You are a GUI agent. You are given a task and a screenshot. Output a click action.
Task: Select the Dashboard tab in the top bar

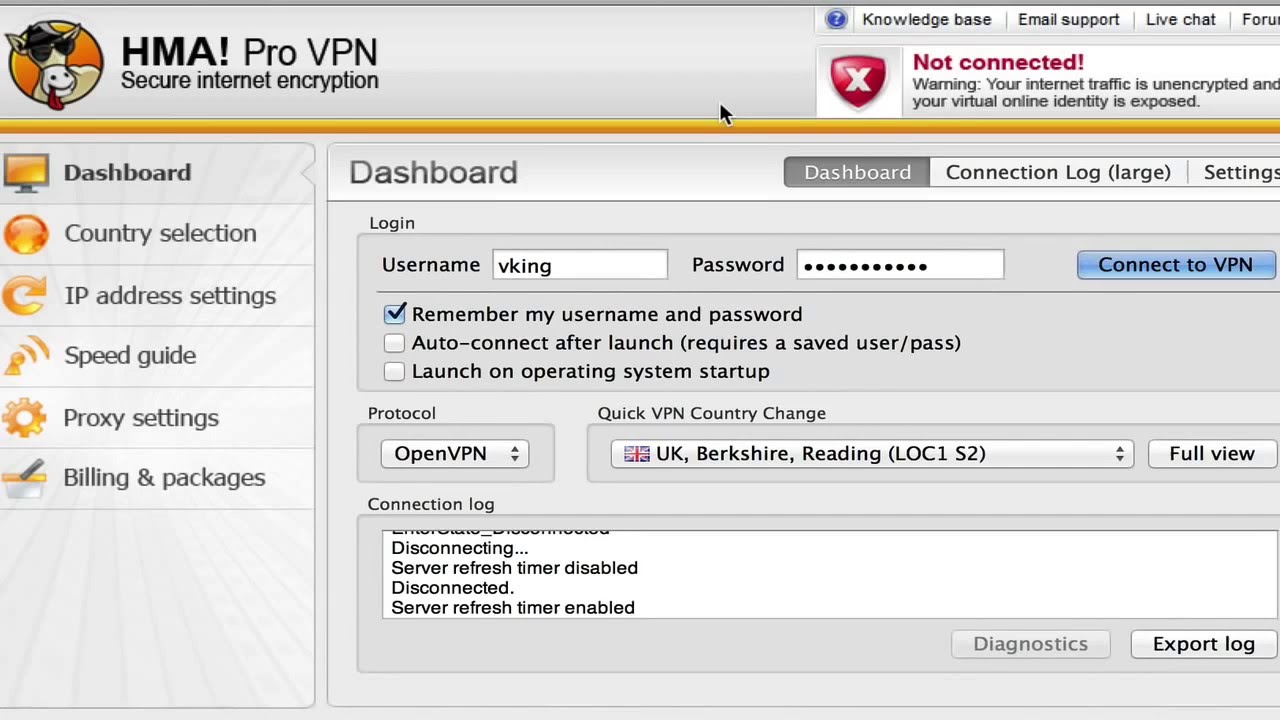click(x=857, y=172)
